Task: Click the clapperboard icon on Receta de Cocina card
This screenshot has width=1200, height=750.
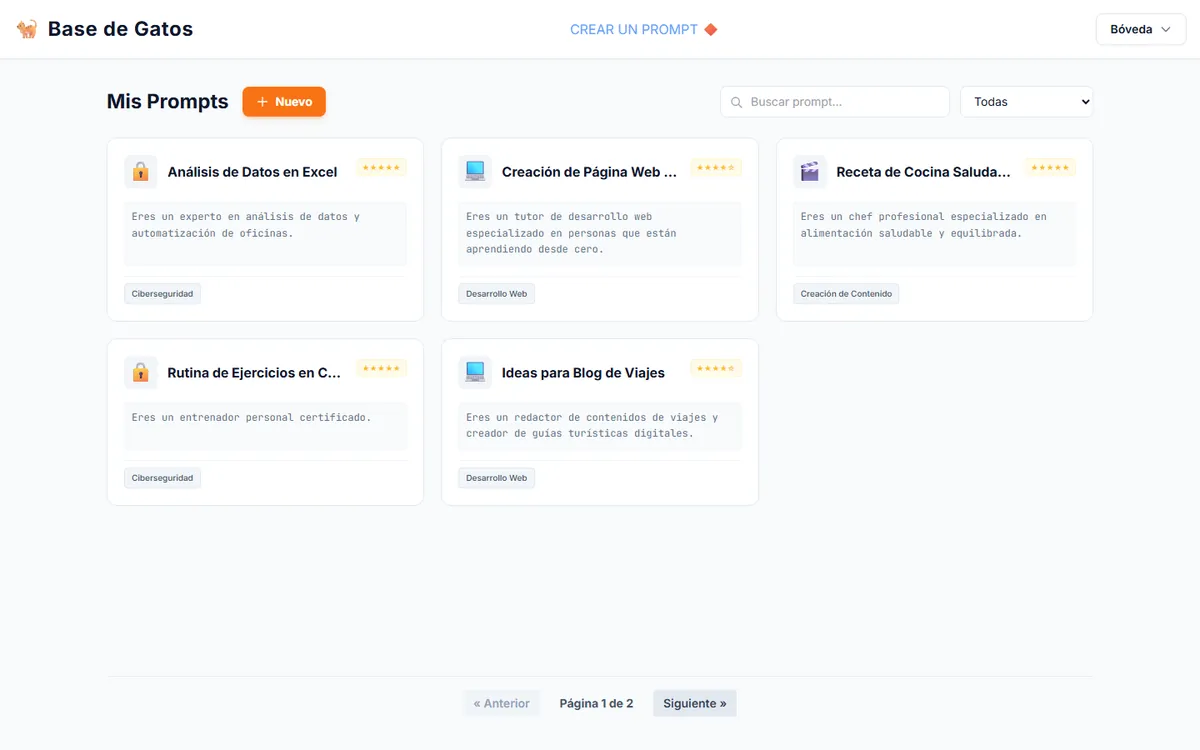Action: 809,172
